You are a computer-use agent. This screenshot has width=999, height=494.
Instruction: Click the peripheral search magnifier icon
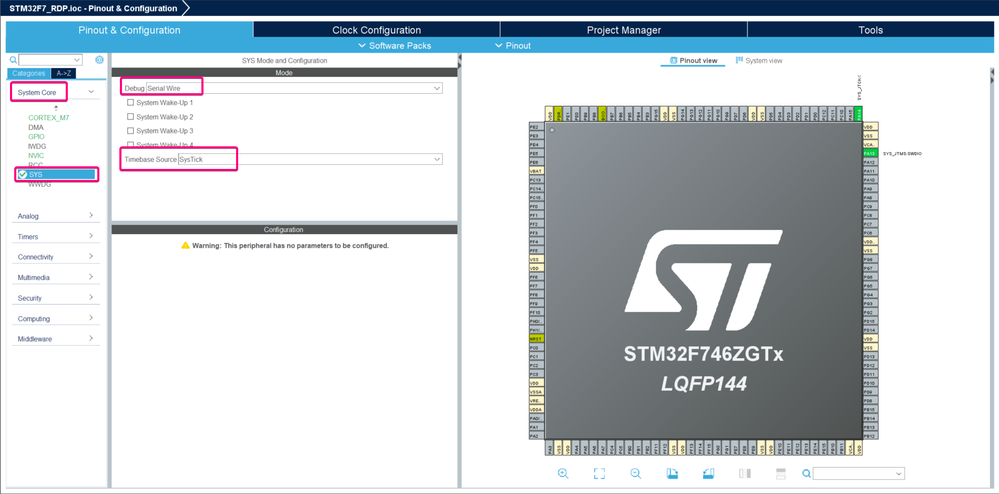(13, 60)
